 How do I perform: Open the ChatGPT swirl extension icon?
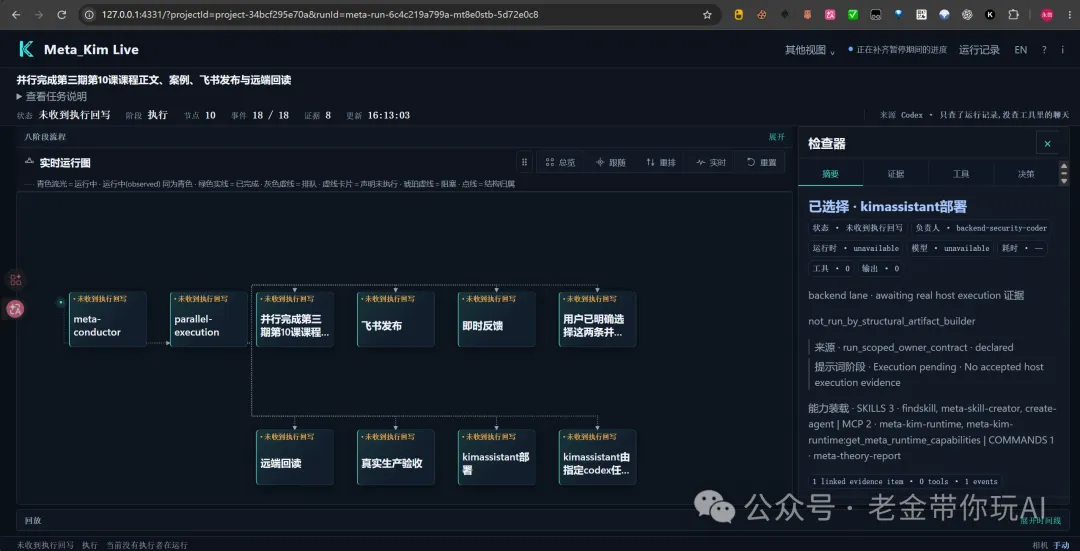tap(967, 14)
